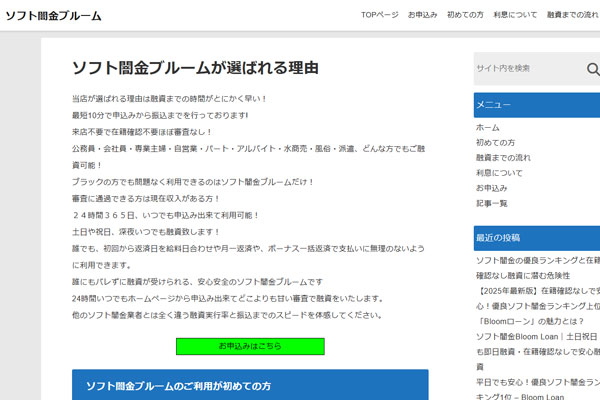600x400 pixels.
Task: Select ホーム in sidebar menu
Action: (488, 127)
